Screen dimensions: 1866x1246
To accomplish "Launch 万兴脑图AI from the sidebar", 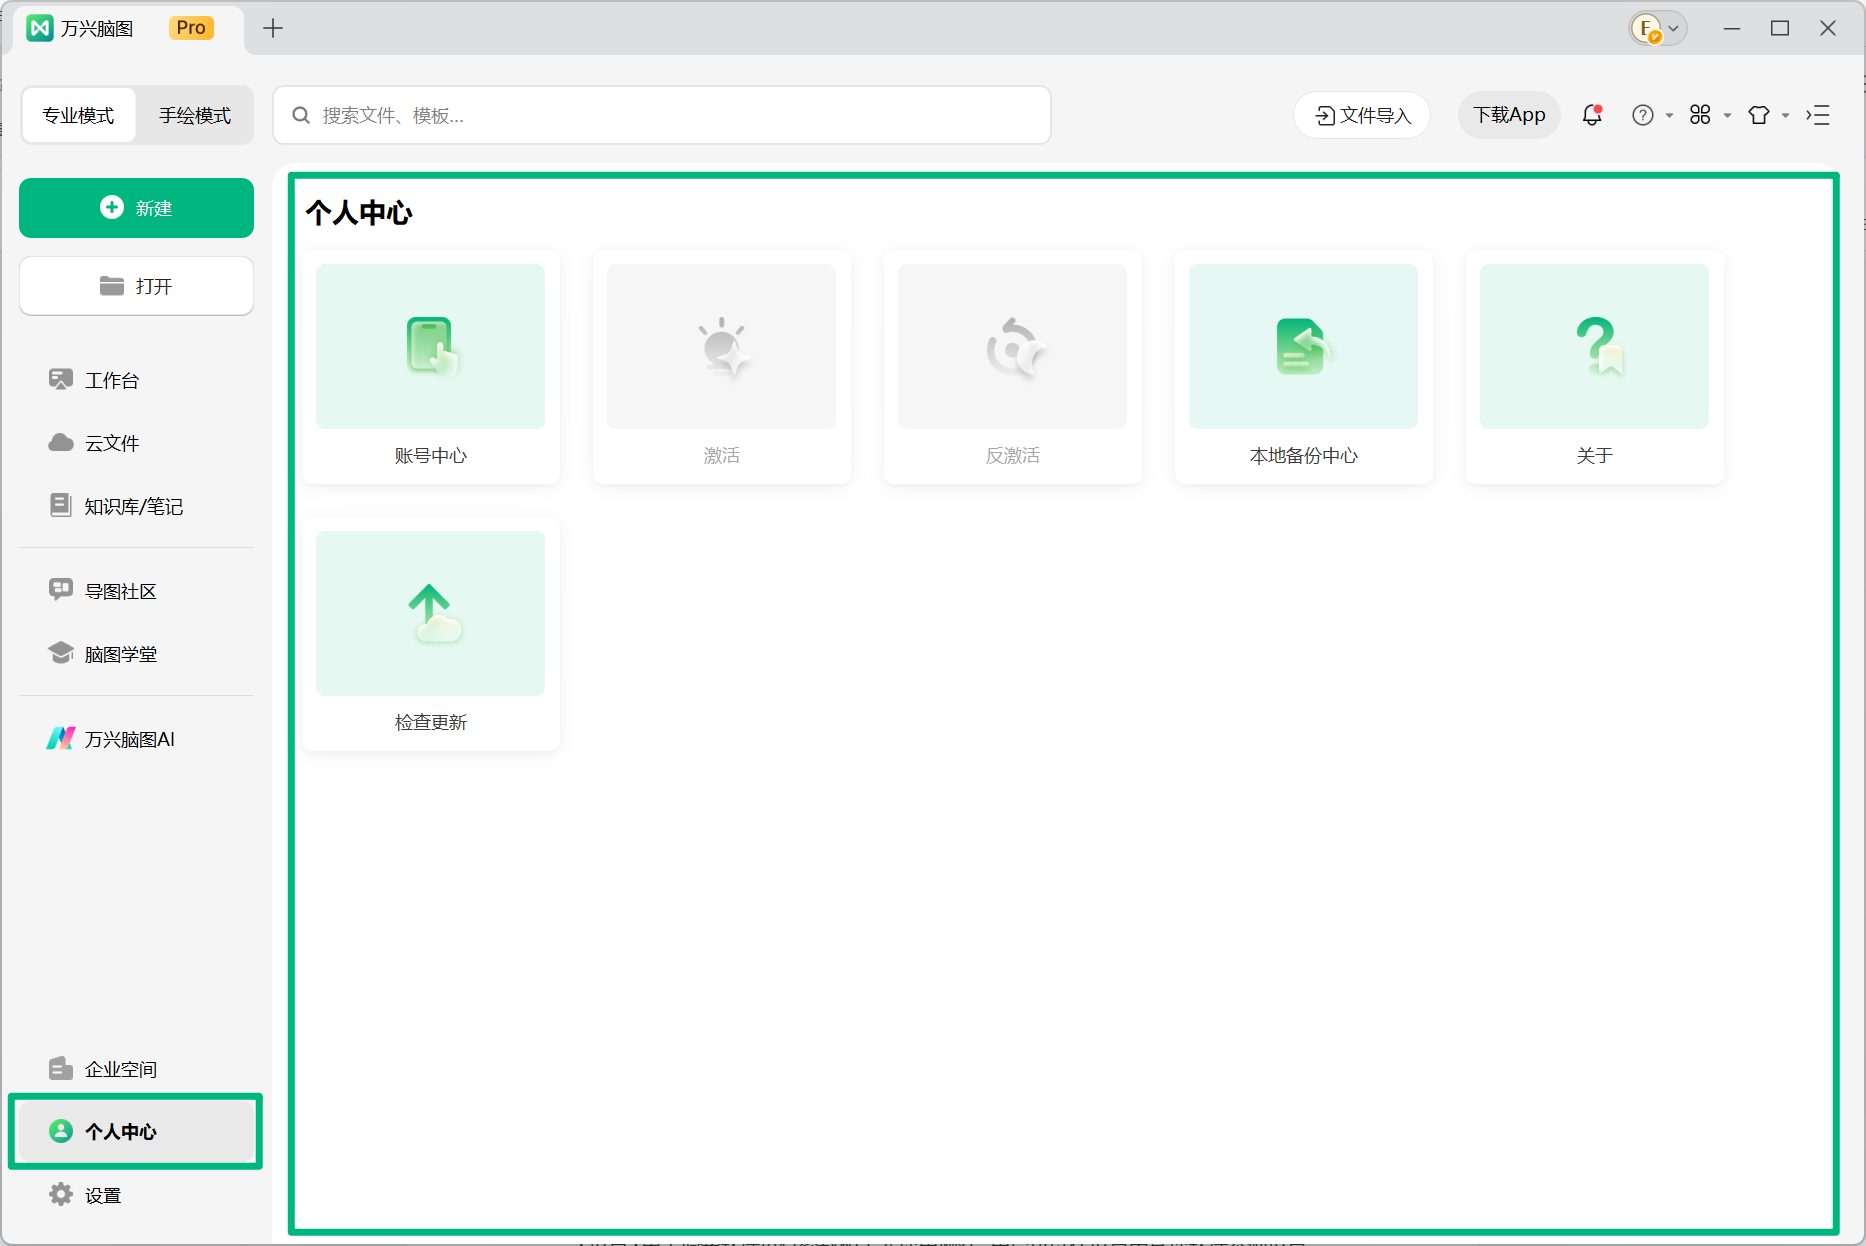I will coord(136,739).
